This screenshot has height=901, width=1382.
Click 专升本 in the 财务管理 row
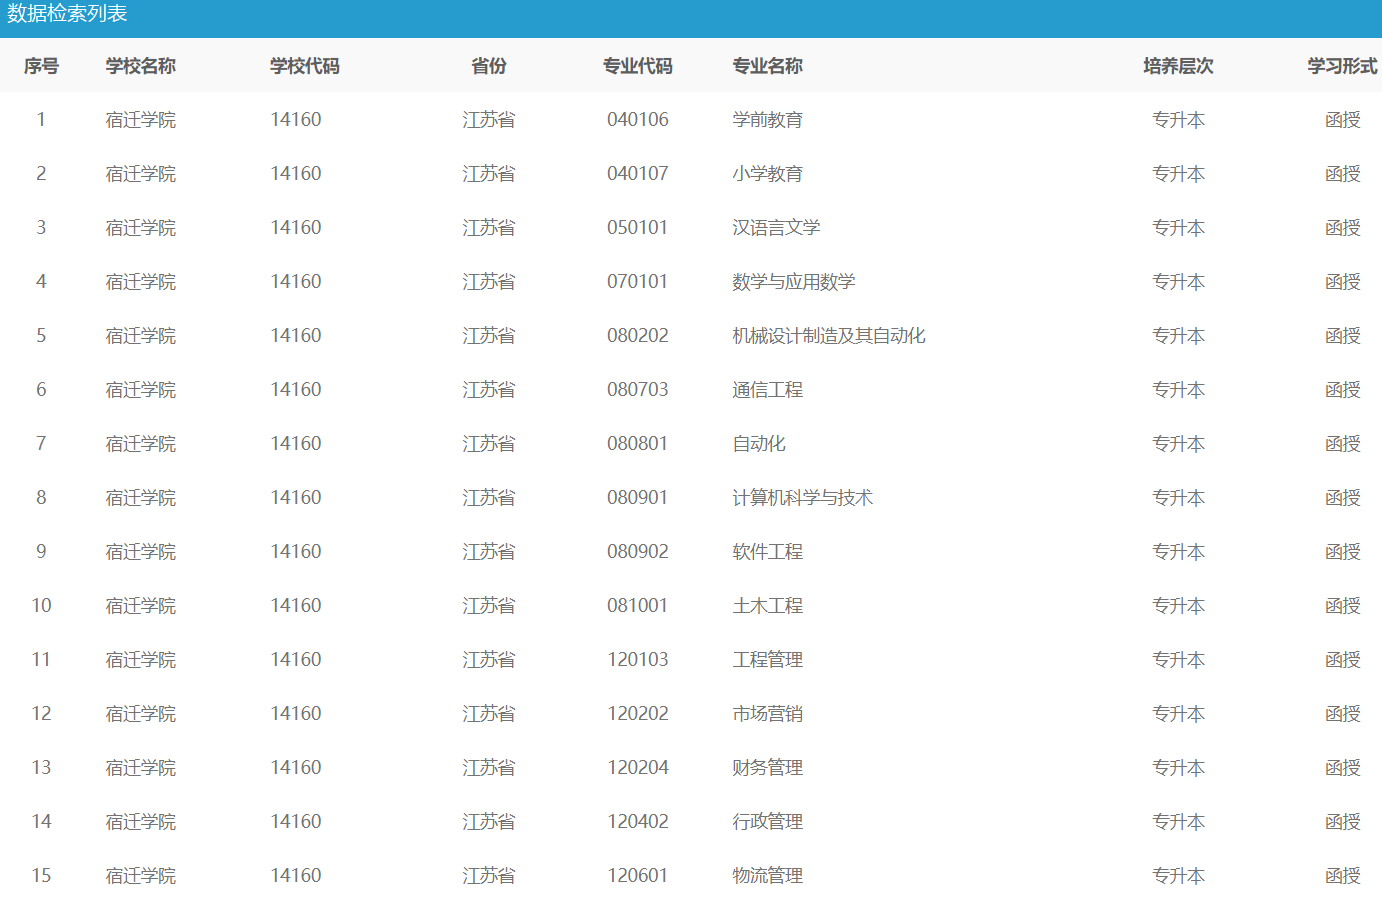(1179, 768)
